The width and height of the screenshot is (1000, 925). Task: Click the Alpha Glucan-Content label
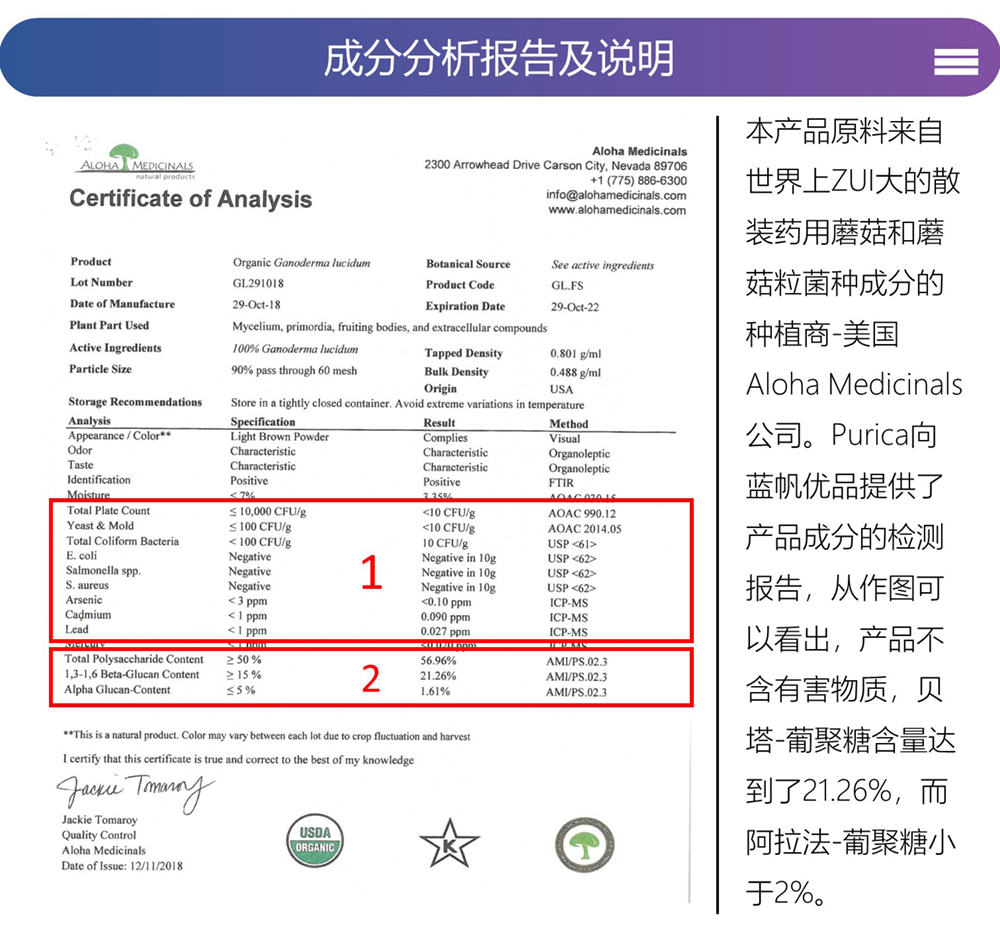tap(117, 690)
